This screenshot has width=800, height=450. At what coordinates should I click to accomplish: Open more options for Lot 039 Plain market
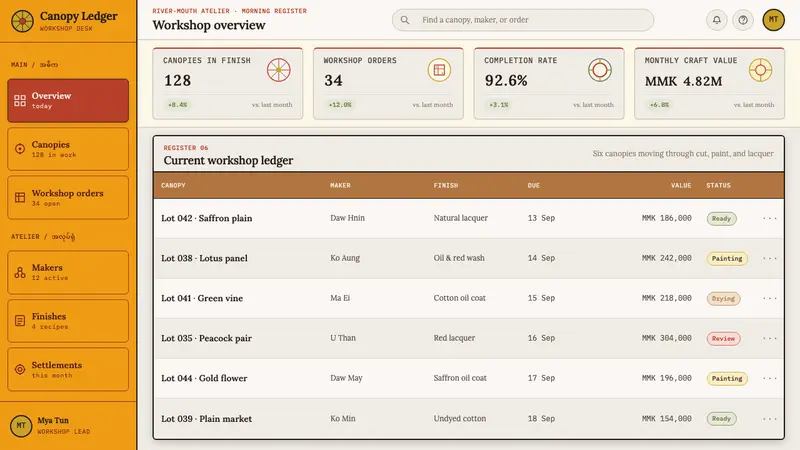pyautogui.click(x=769, y=419)
